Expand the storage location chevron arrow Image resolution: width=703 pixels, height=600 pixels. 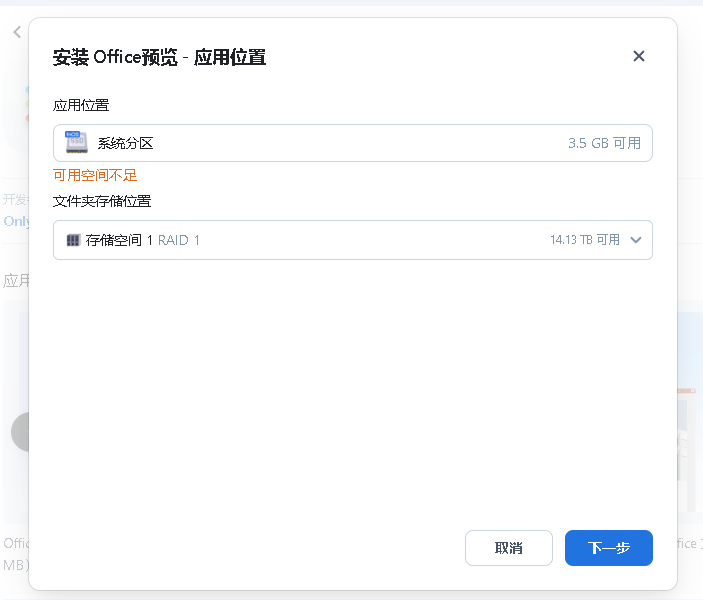coord(635,240)
